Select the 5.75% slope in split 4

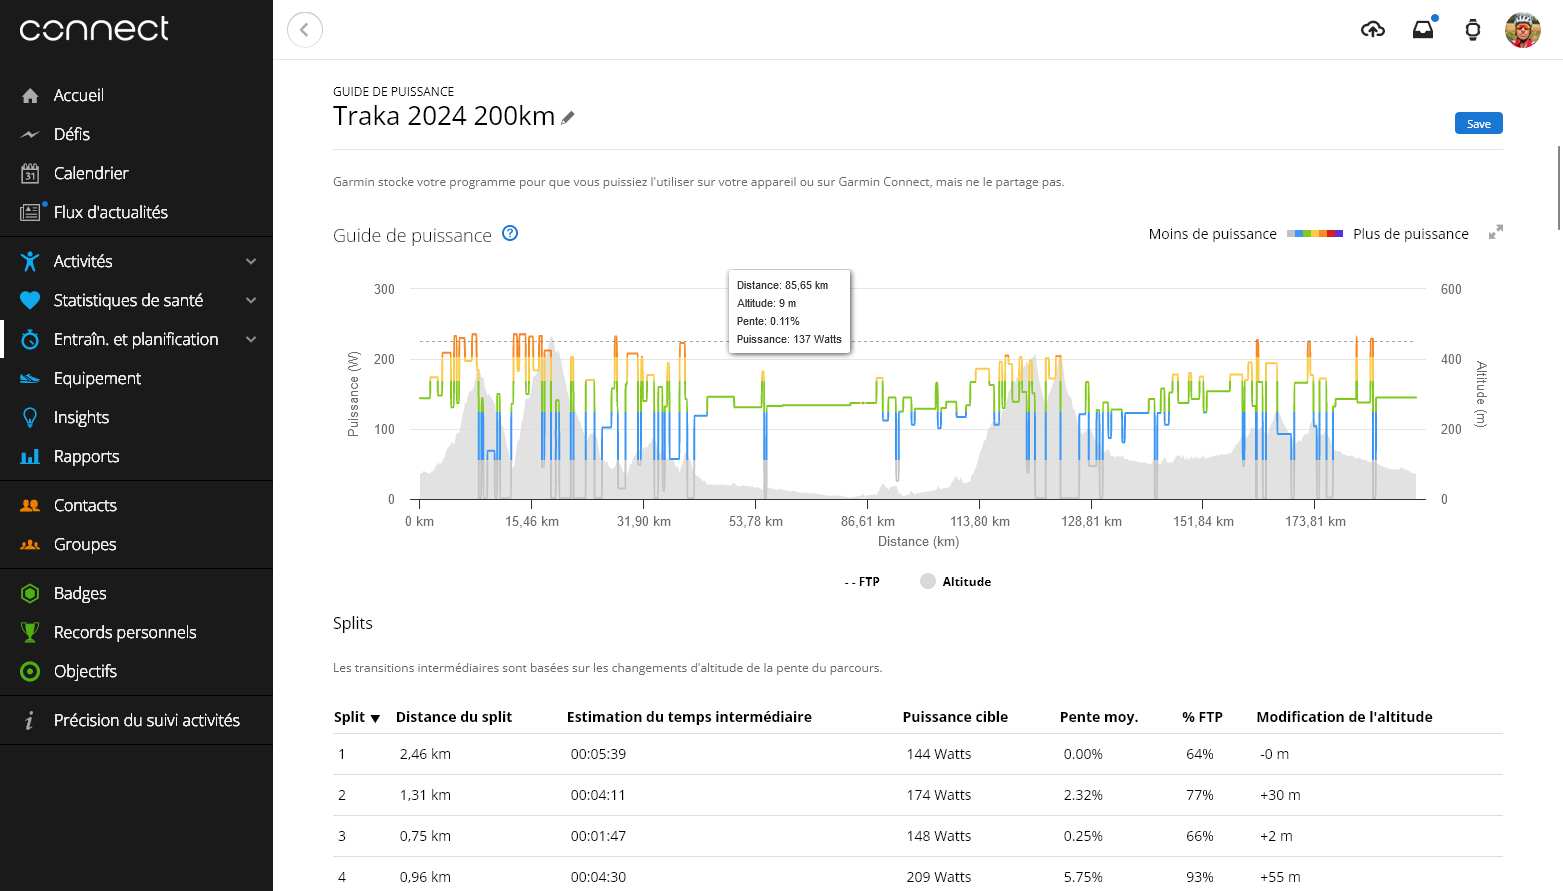coord(1083,877)
